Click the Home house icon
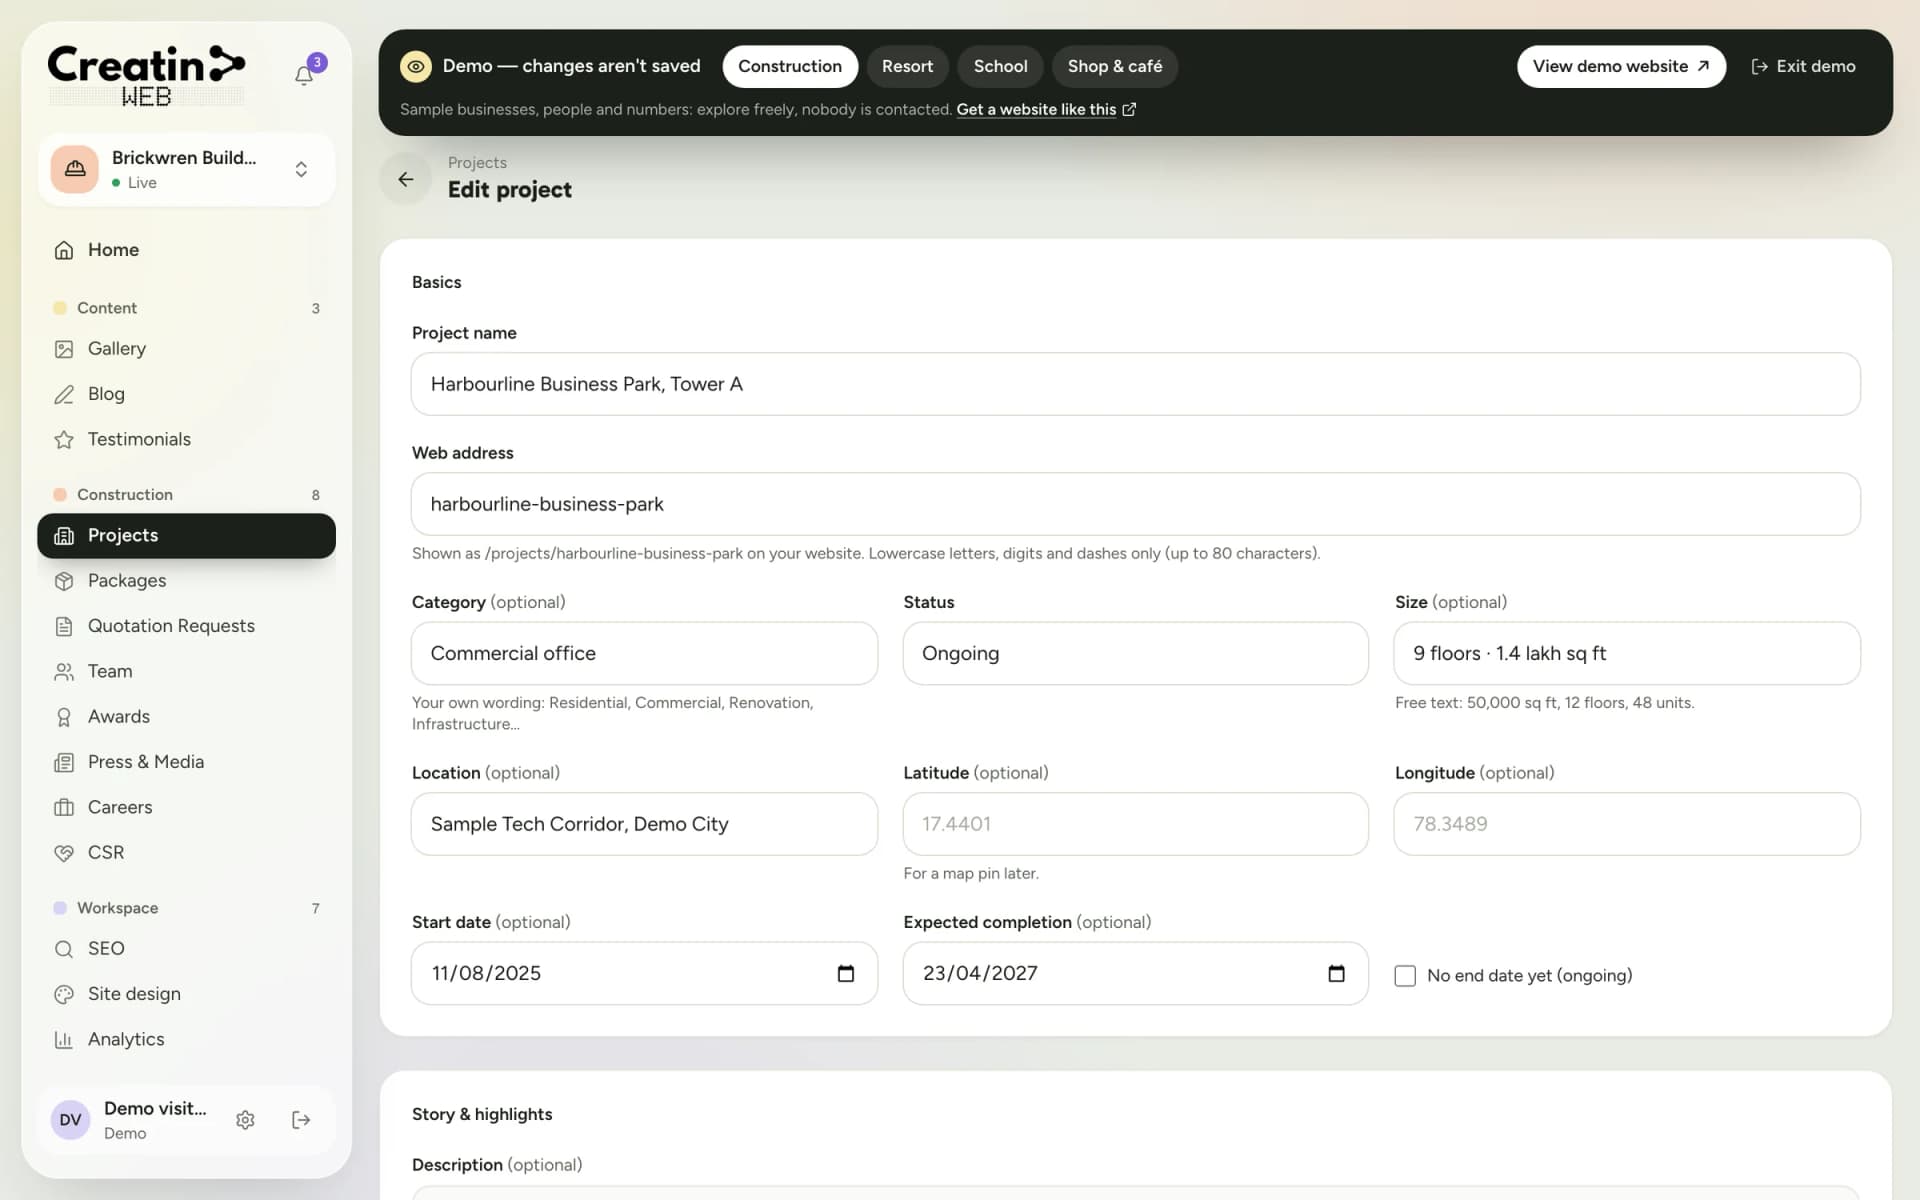The height and width of the screenshot is (1200, 1920). point(64,250)
